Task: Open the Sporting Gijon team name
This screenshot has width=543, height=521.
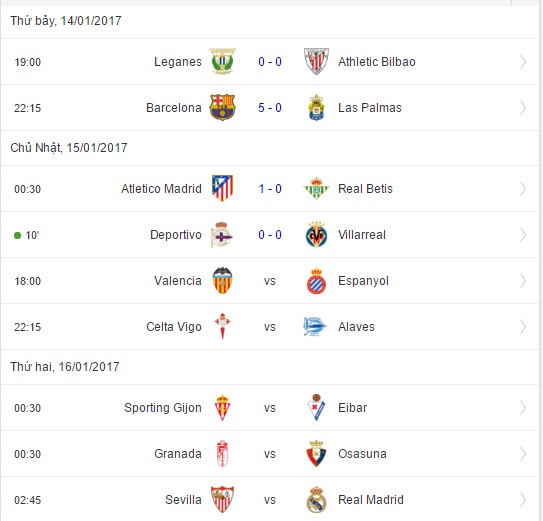Action: pyautogui.click(x=163, y=408)
